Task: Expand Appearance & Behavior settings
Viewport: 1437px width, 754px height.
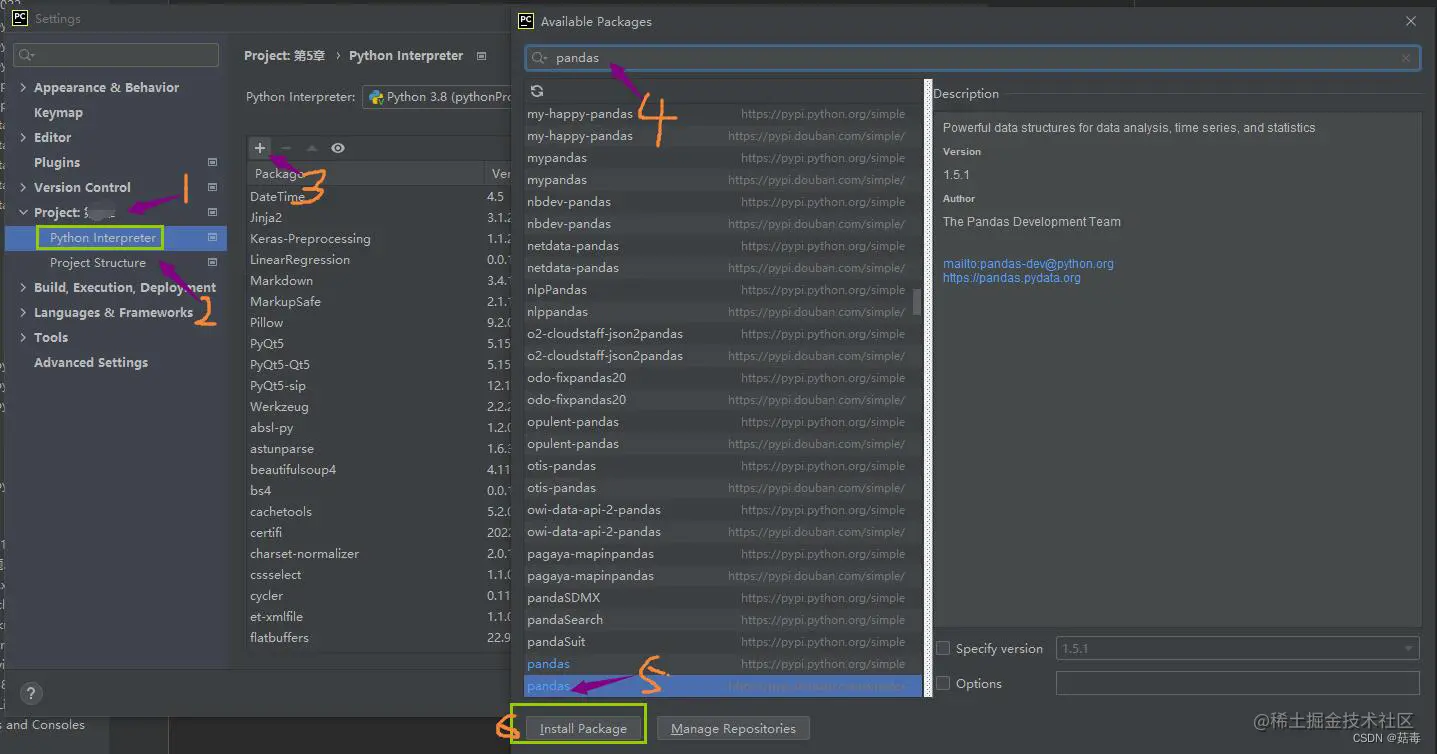Action: click(23, 87)
